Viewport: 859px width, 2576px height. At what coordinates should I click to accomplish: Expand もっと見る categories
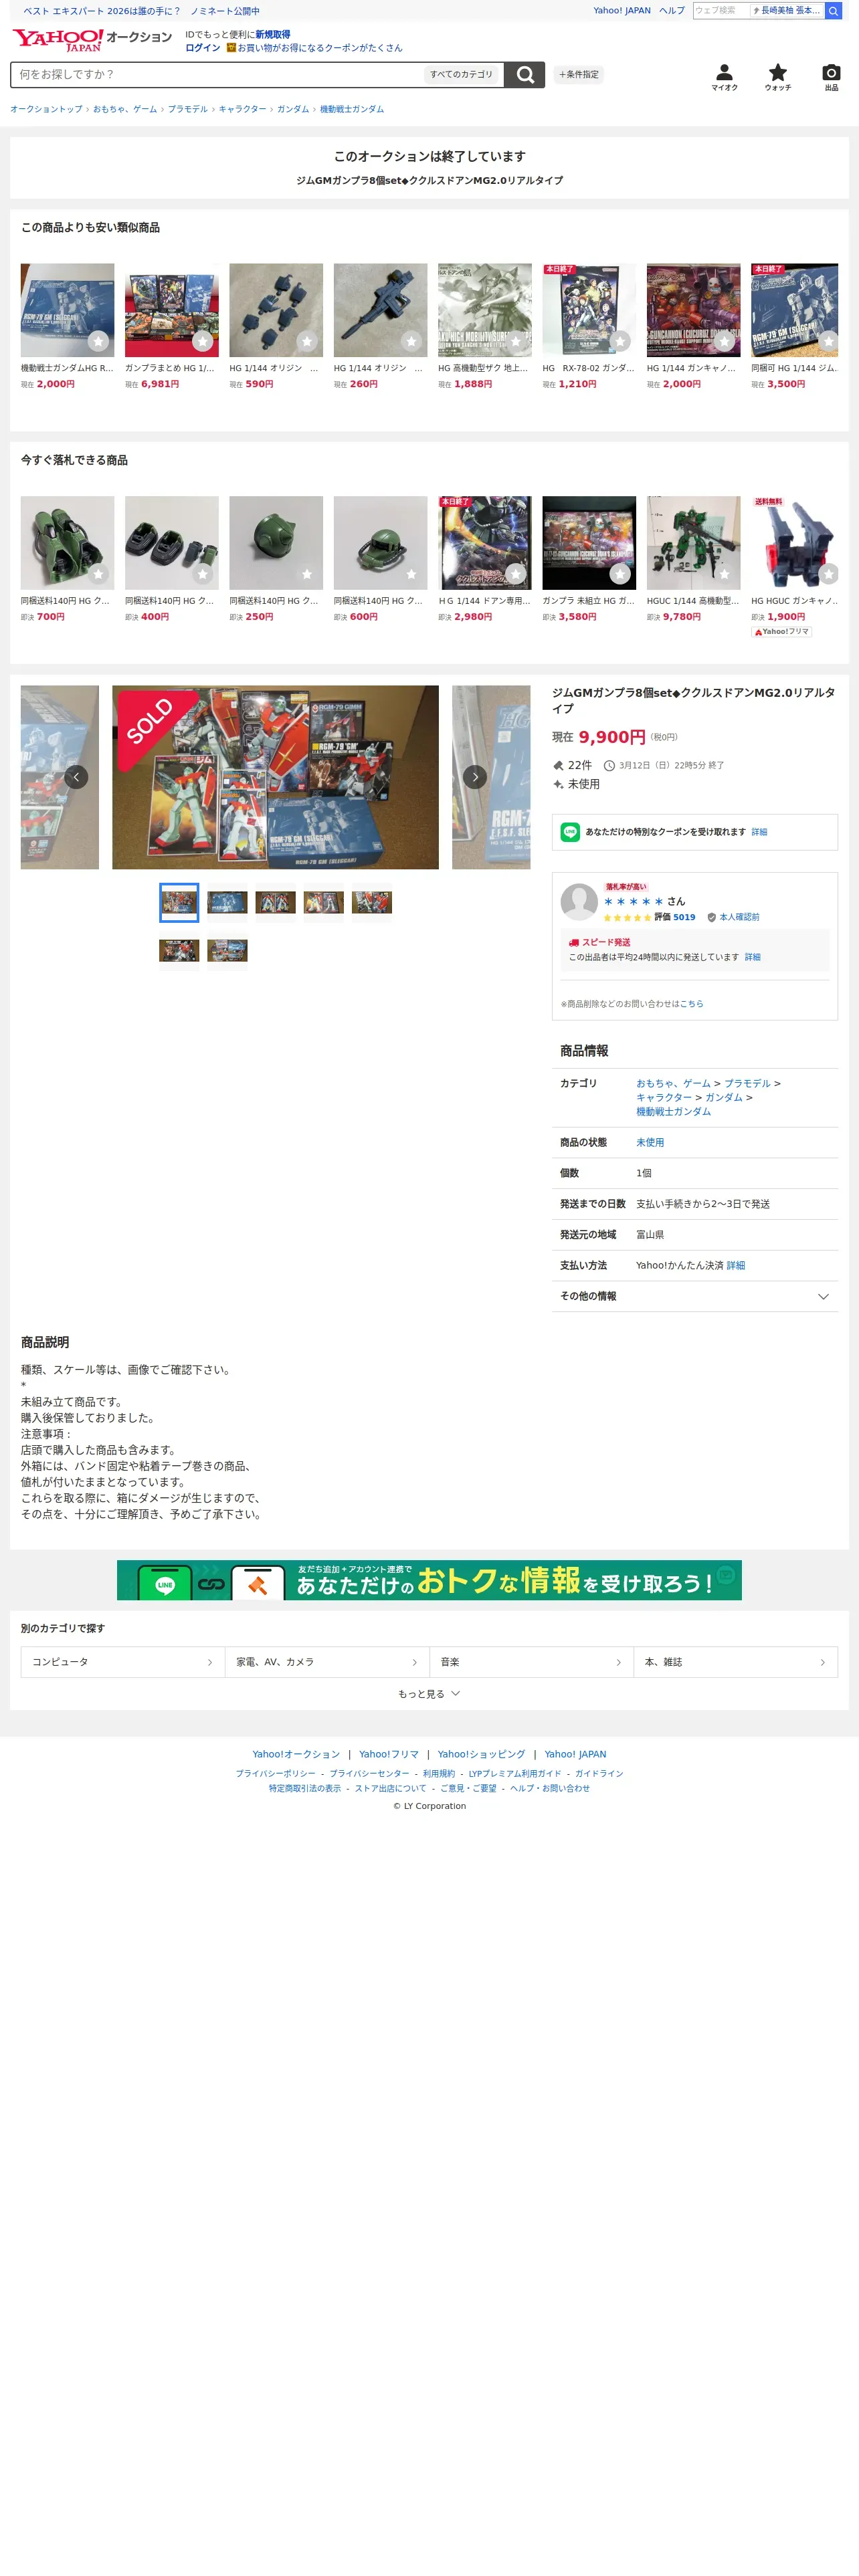[429, 1694]
